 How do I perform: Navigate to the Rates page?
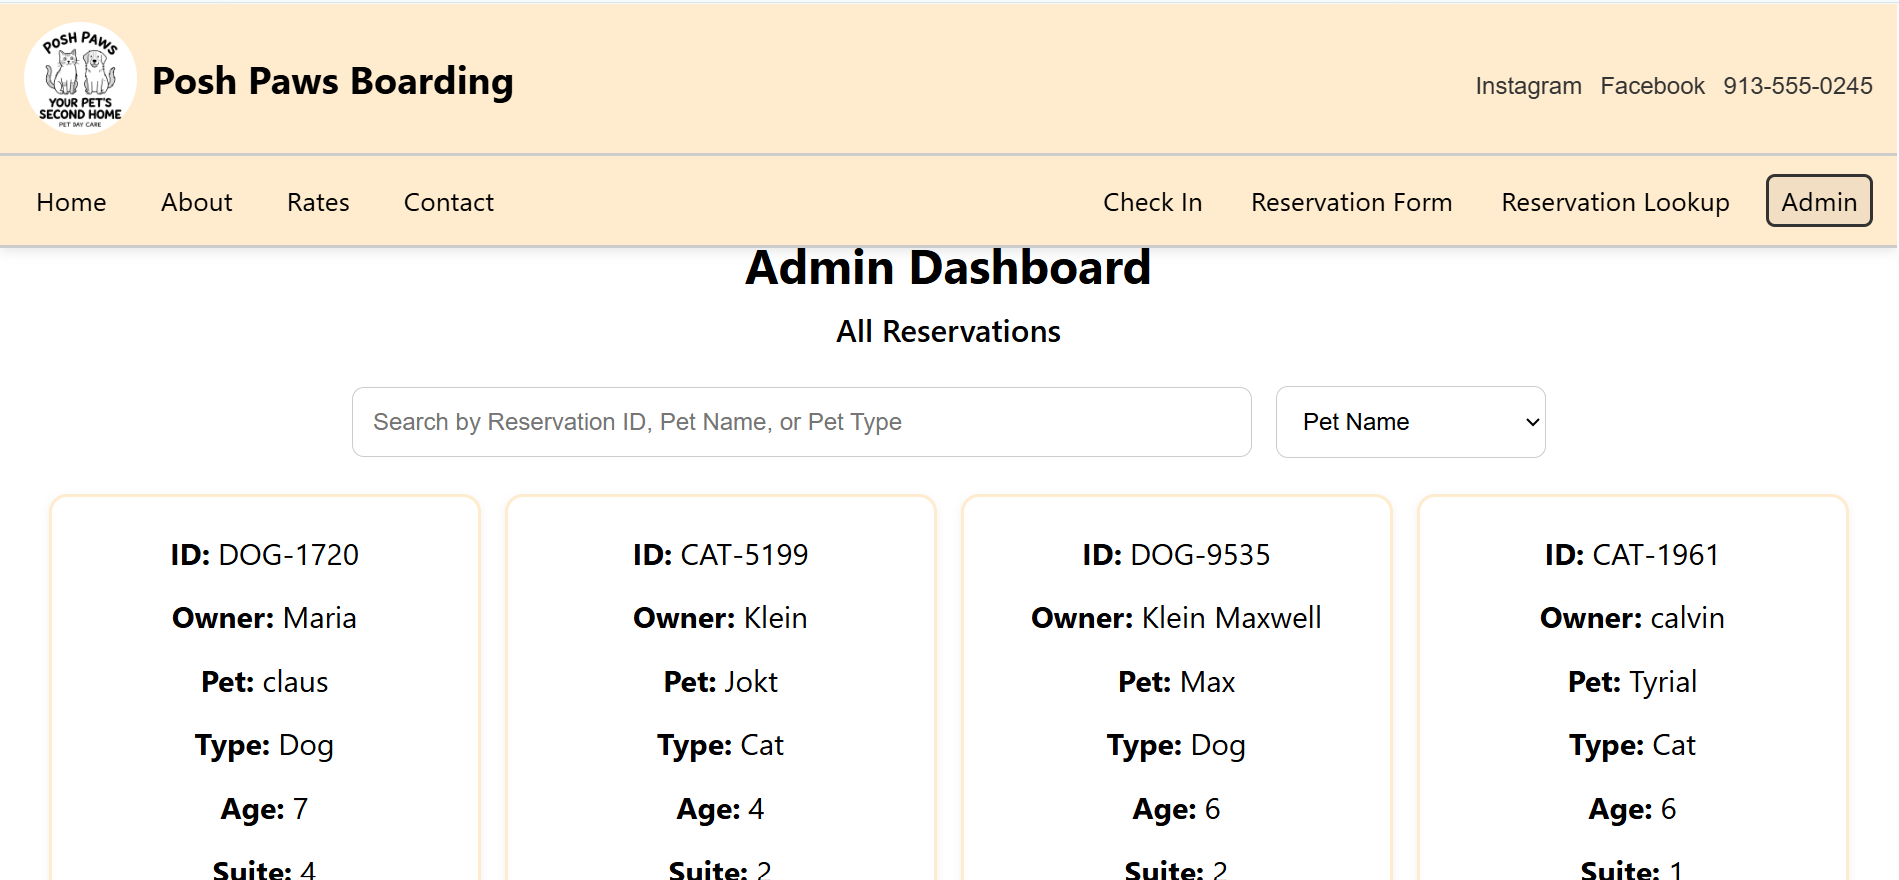(x=318, y=202)
